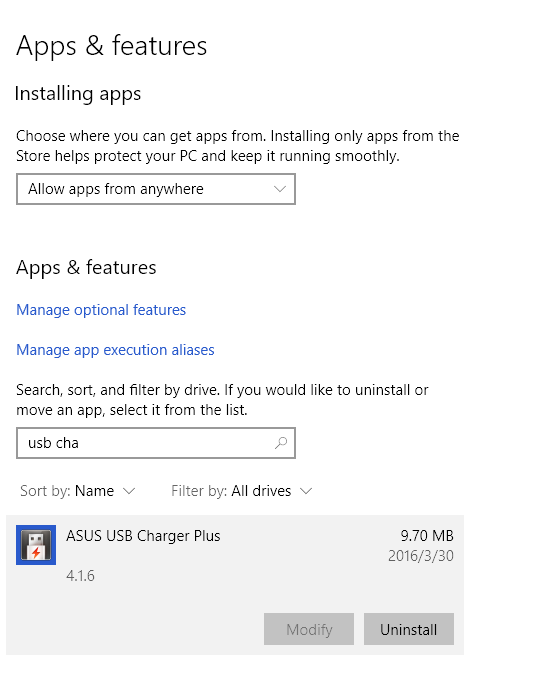Uninstall ASUS USB Charger Plus
Screen dimensions: 541x690
click(409, 629)
